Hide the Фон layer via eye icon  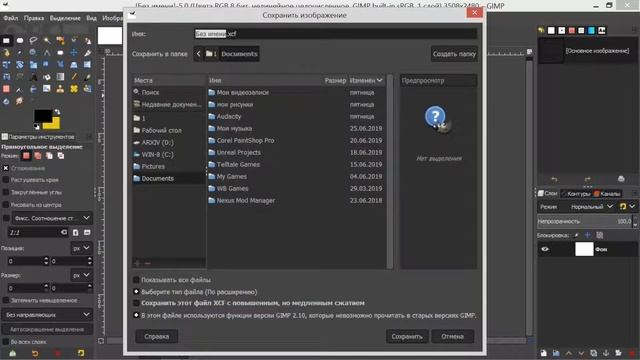coord(545,249)
